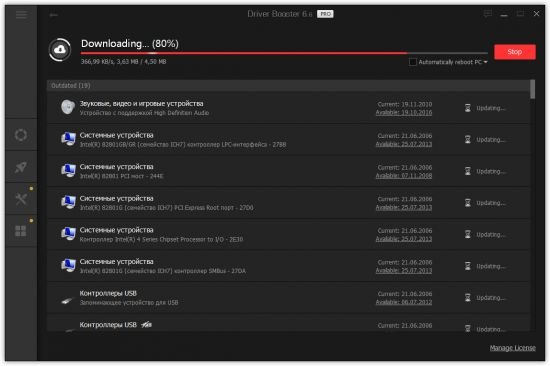The height and width of the screenshot is (366, 550).
Task: Click the hourglass icon in PCI Express 27D0 row
Action: coord(468,203)
